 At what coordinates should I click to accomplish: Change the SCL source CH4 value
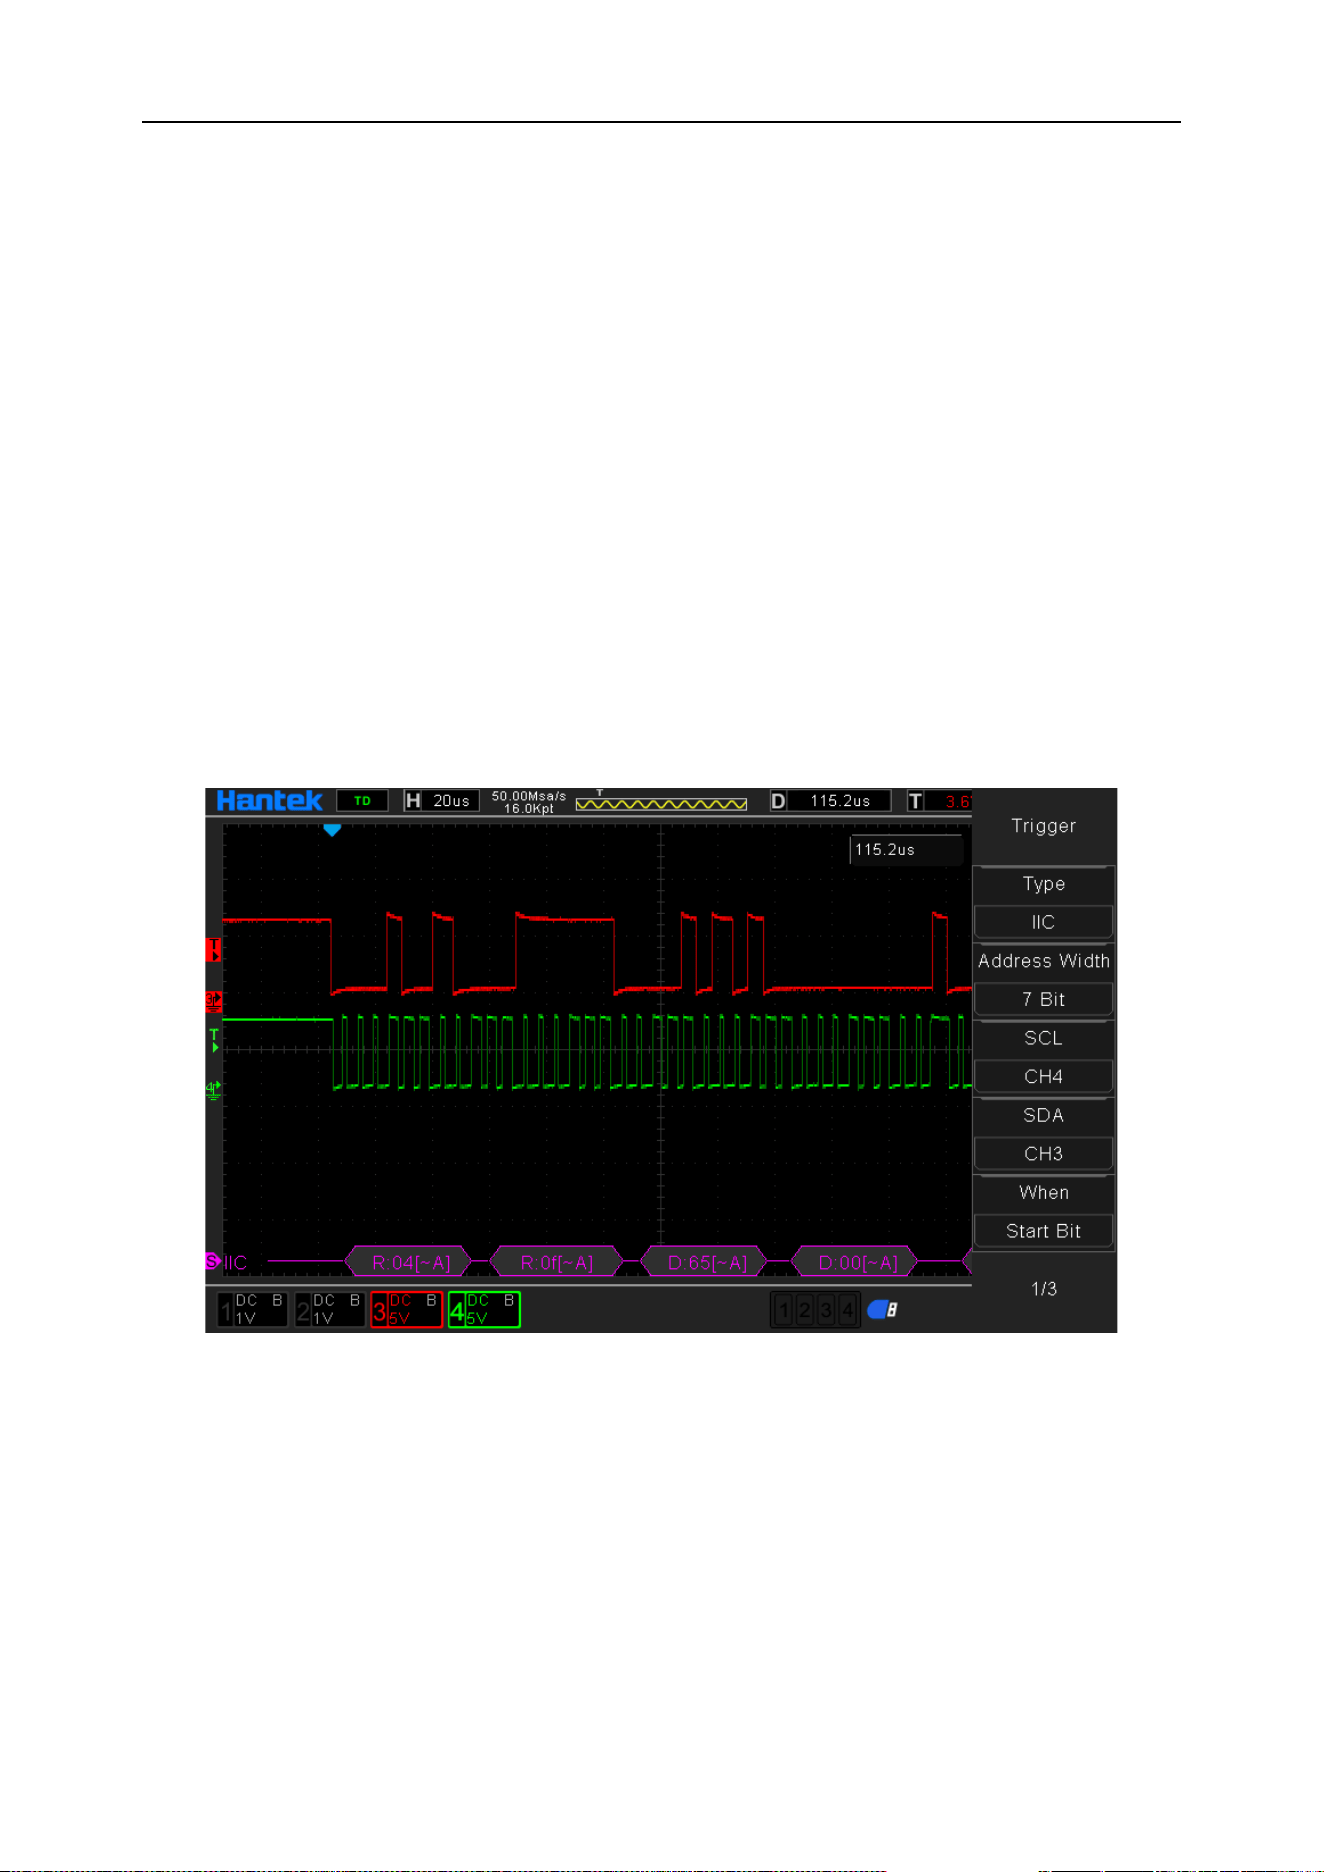coord(1043,1076)
